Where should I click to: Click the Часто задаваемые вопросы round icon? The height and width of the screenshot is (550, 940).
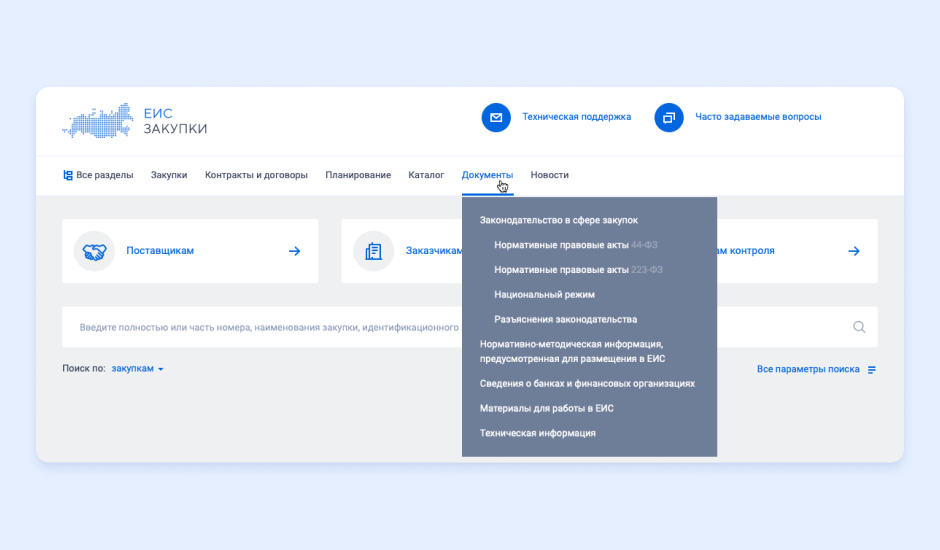(668, 118)
